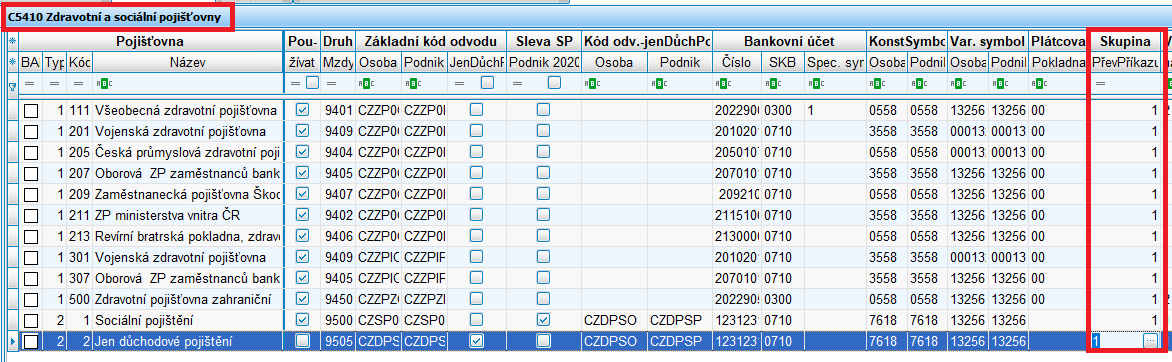Screen dimensions: 1172x362
Task: Click the Skupina column group header
Action: pos(1125,41)
